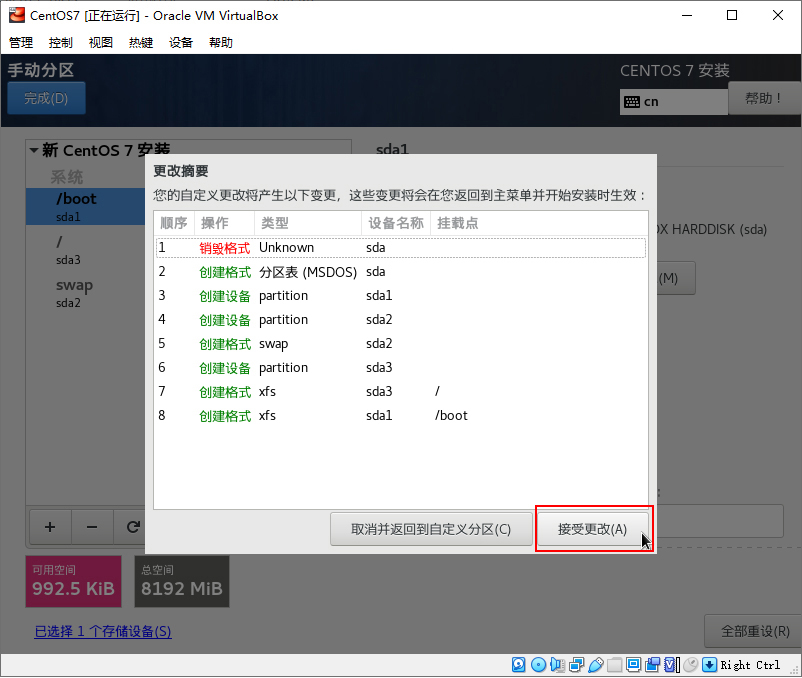Click the 接受更改(A) button
802x678 pixels.
[594, 529]
